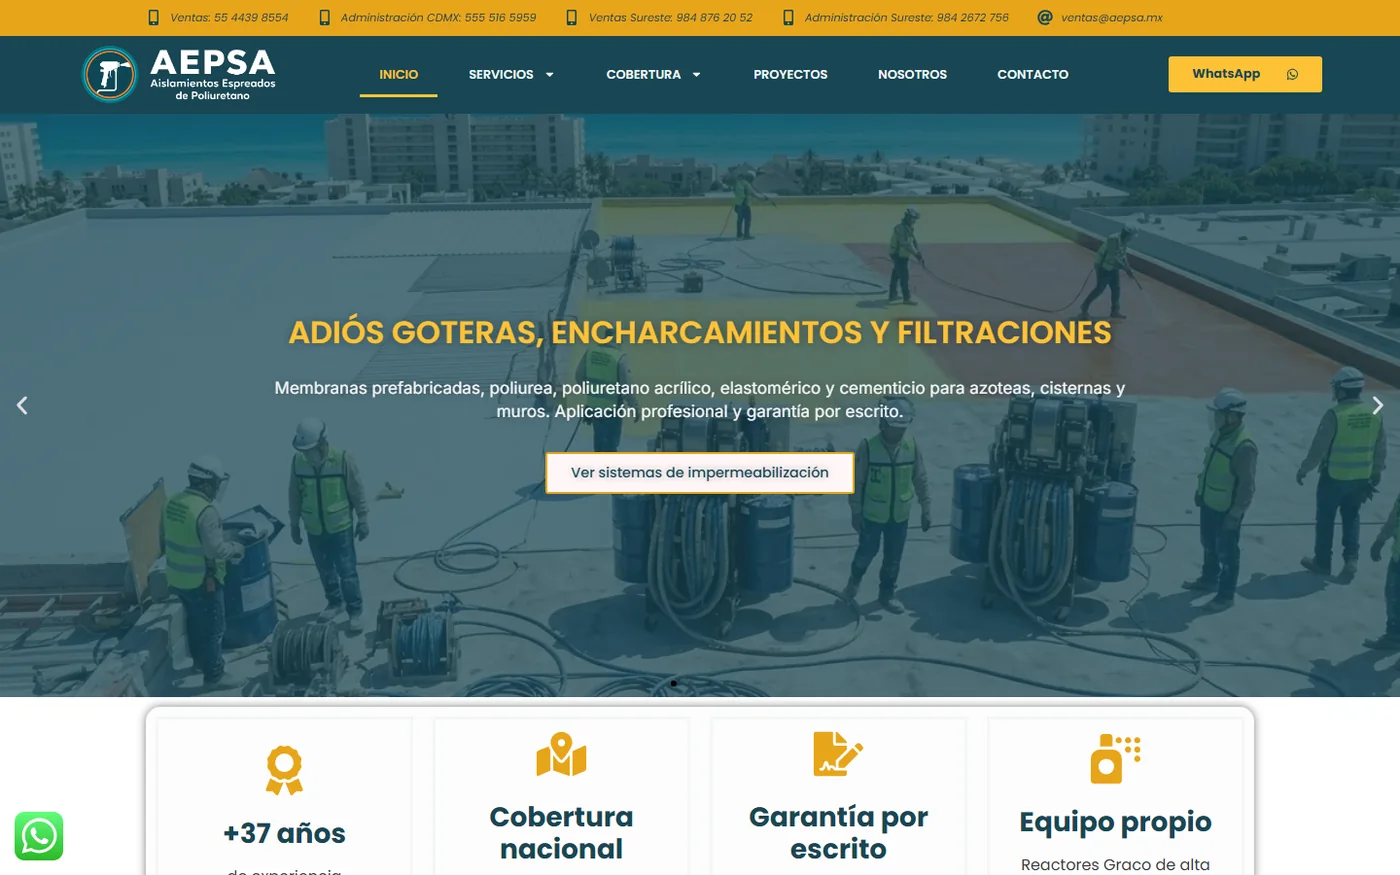Click the yellow WhatsApp header button
This screenshot has width=1400, height=875.
(x=1245, y=74)
